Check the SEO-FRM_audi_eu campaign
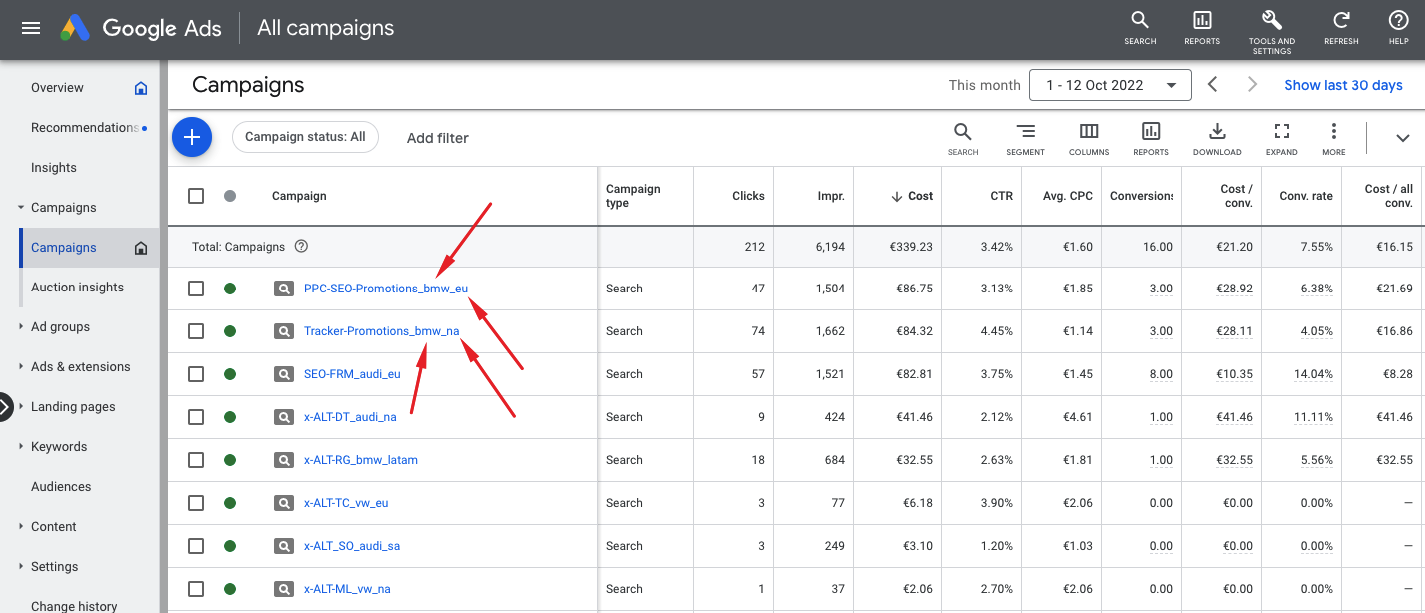Viewport: 1425px width, 613px height. 196,374
